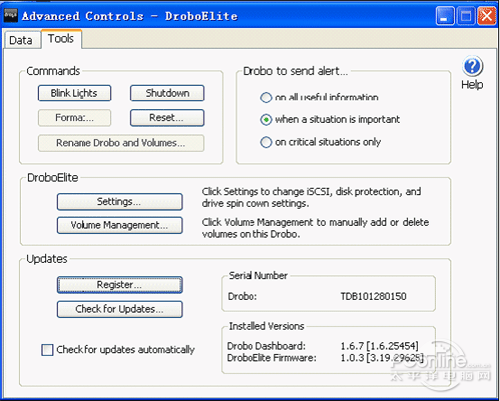
Task: Click DroboElite Firmware version 1.0.3 value
Action: click(382, 358)
